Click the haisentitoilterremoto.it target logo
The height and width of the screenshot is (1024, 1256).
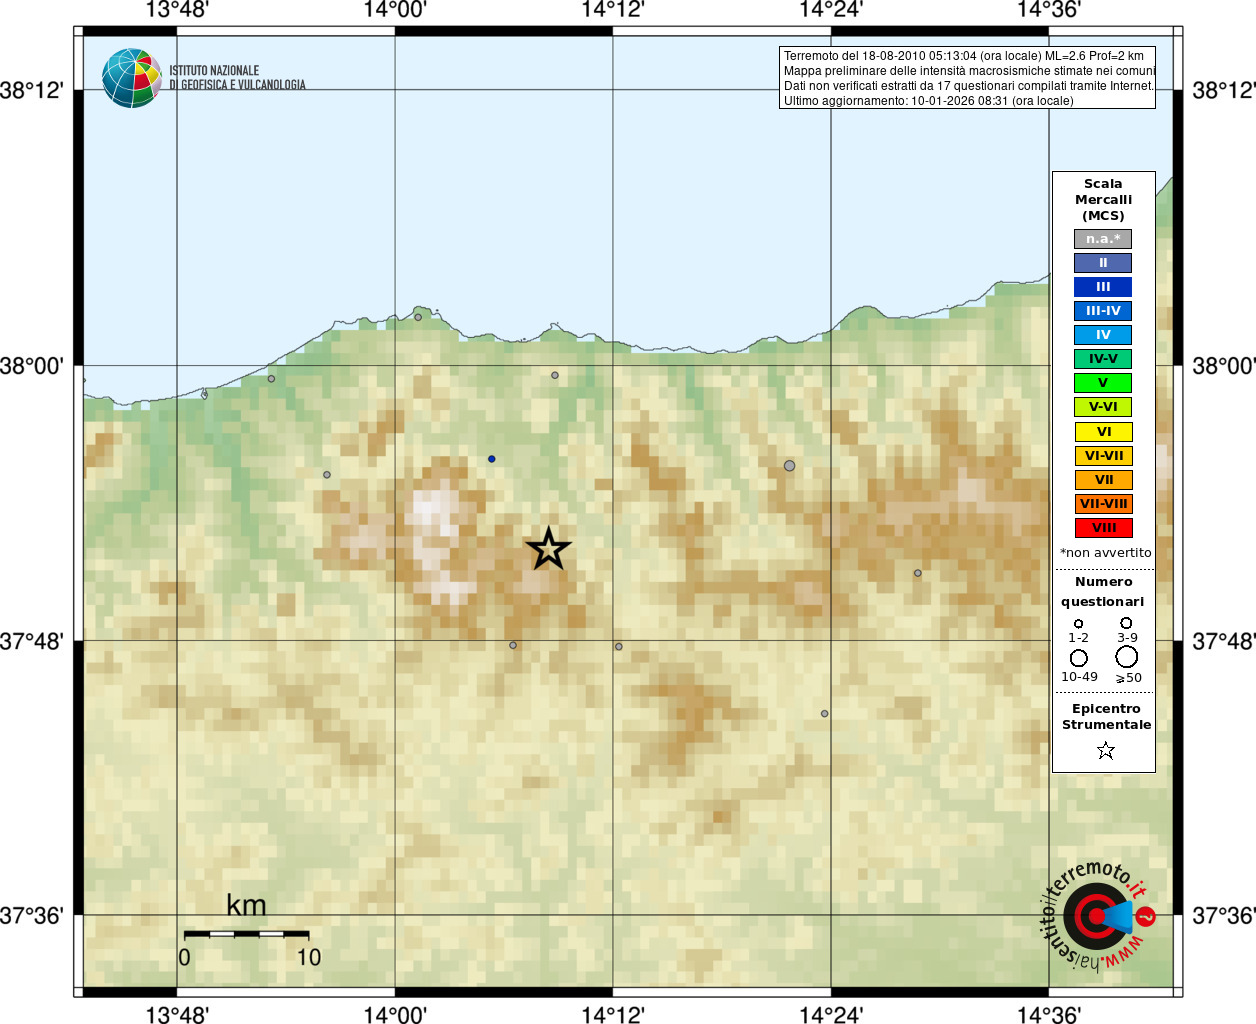click(1099, 916)
